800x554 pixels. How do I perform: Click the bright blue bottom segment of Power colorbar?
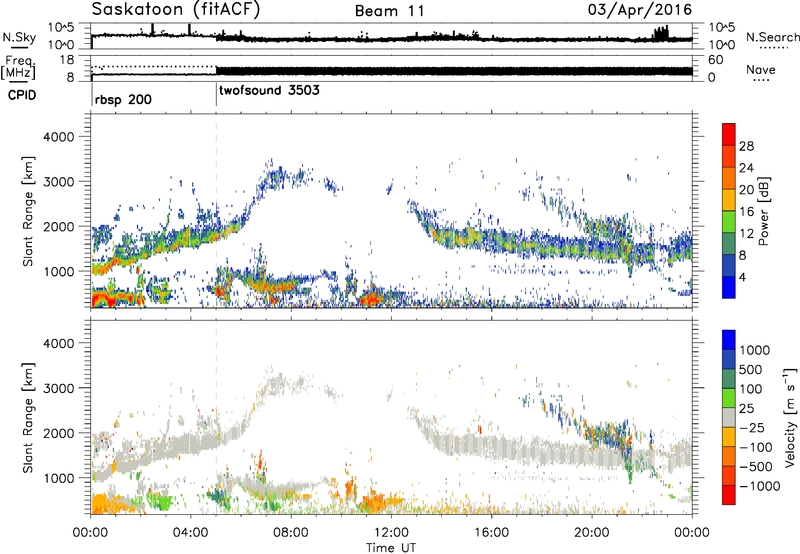[x=729, y=287]
